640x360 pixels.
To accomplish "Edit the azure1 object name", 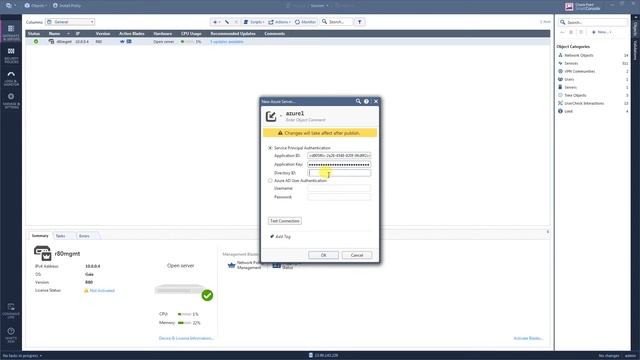I will (x=295, y=113).
